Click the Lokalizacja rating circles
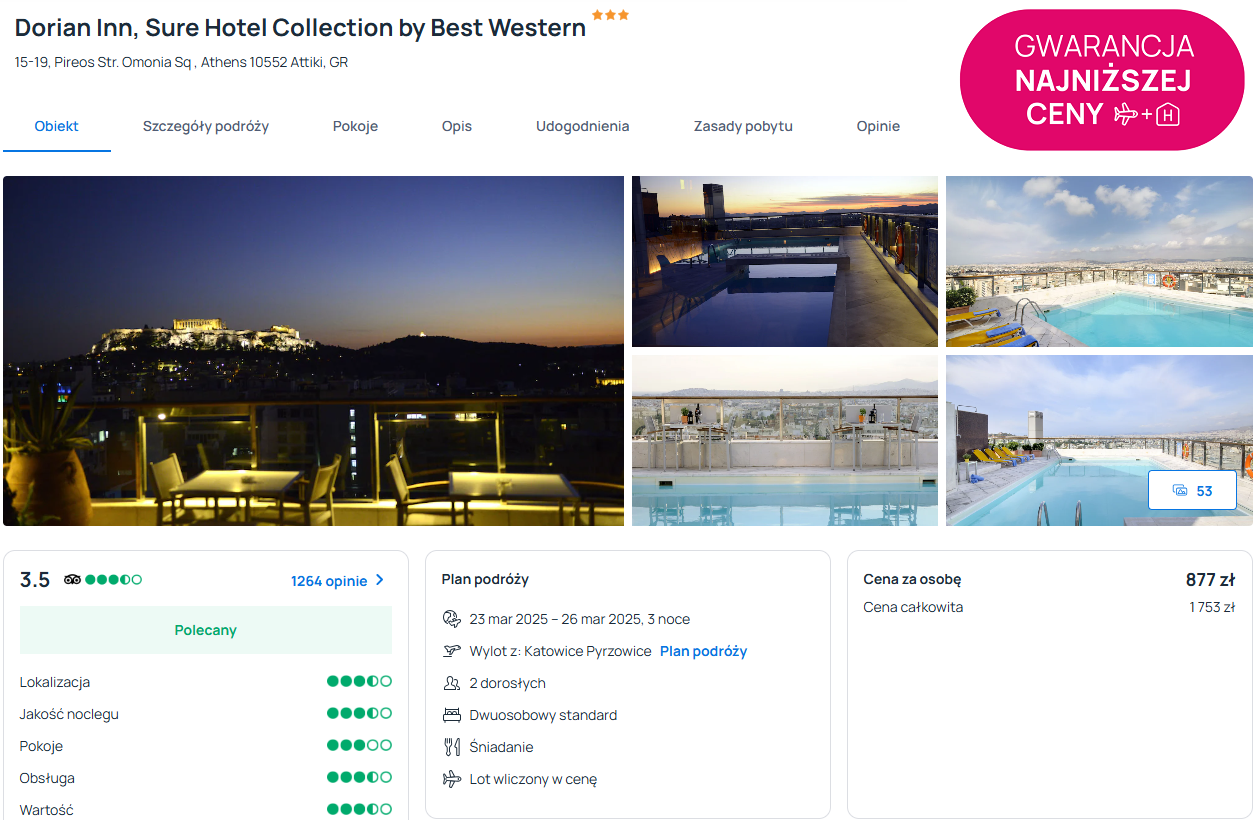 tap(359, 682)
